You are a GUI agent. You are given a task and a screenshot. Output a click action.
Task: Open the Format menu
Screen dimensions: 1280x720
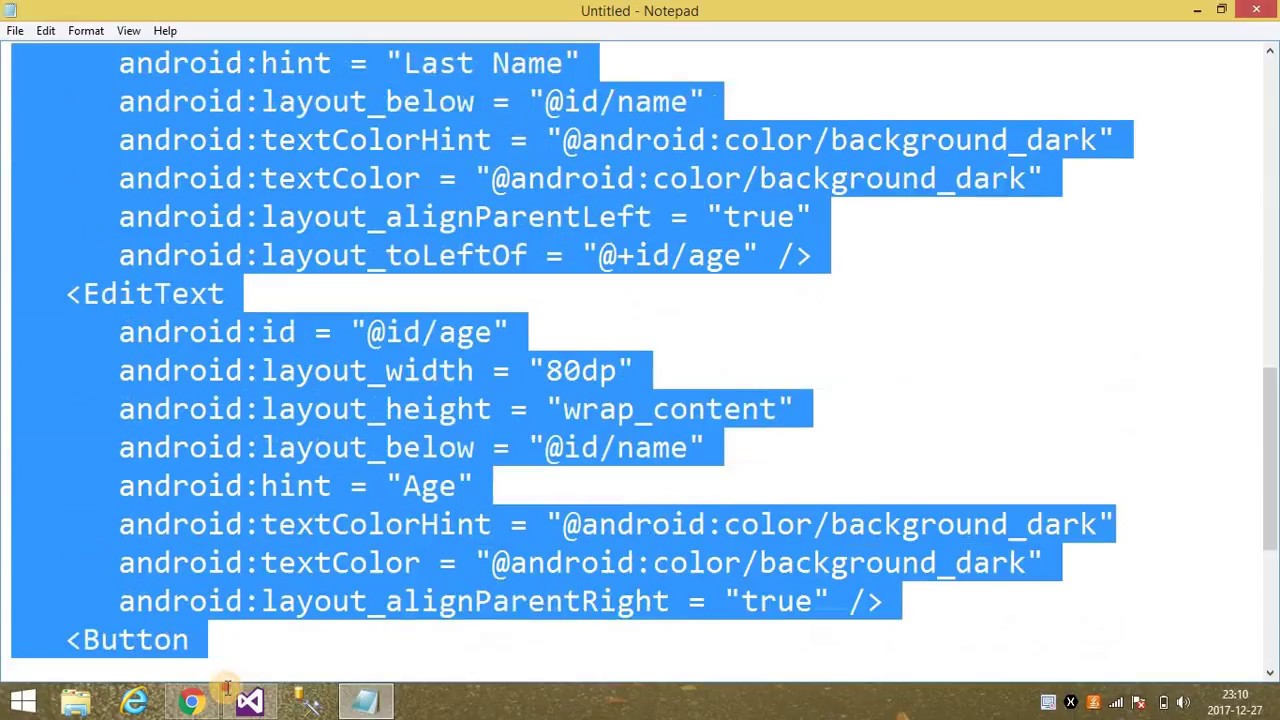coord(86,31)
